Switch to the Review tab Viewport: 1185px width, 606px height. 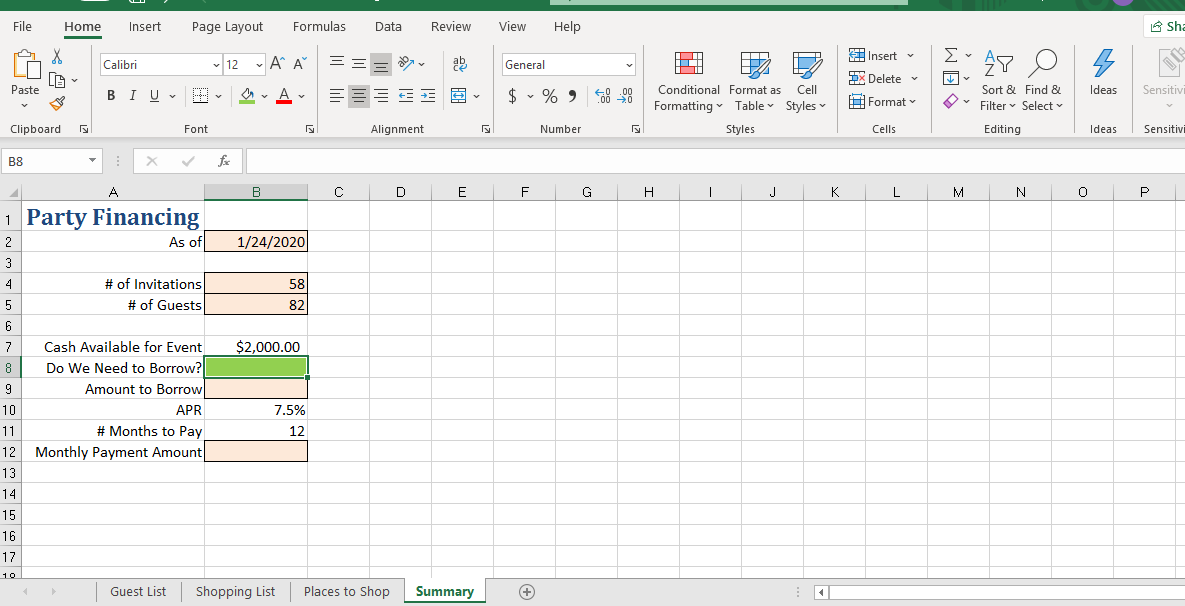[x=450, y=26]
